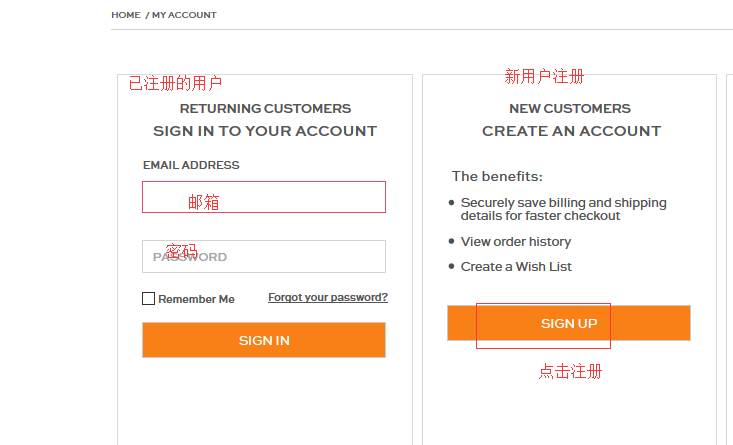733x445 pixels.
Task: Click the 'Create a Wish List' bullet
Action: click(x=516, y=266)
